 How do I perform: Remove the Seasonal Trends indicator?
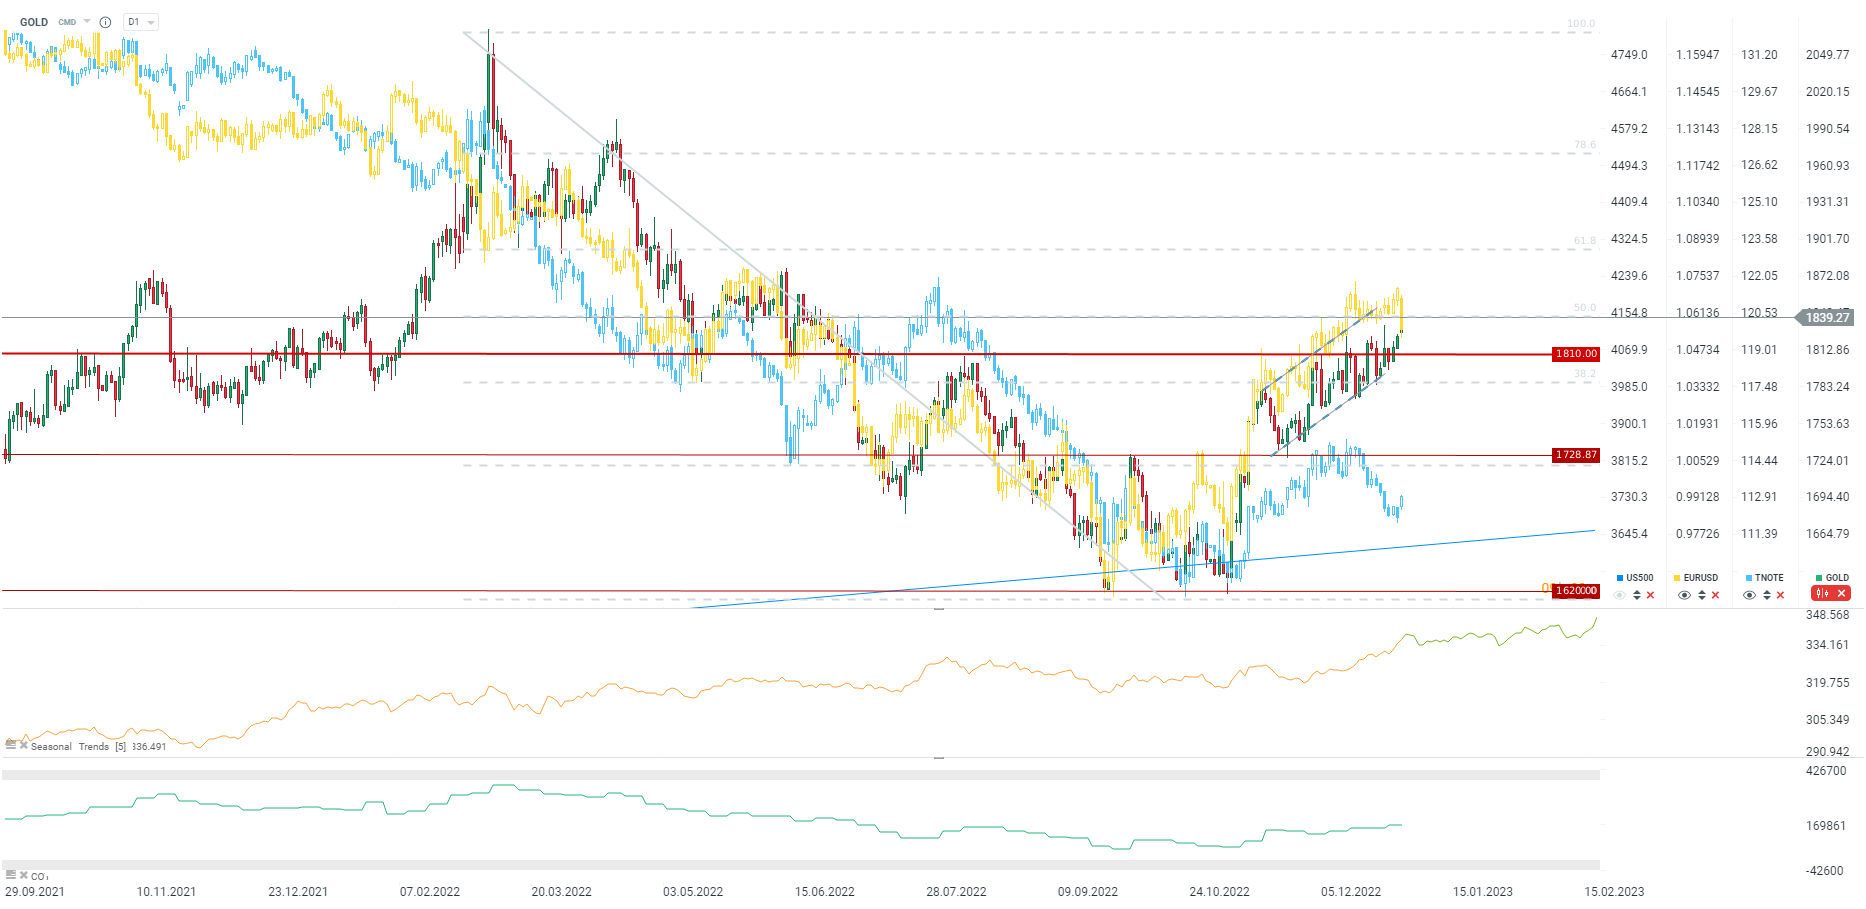pyautogui.click(x=24, y=745)
